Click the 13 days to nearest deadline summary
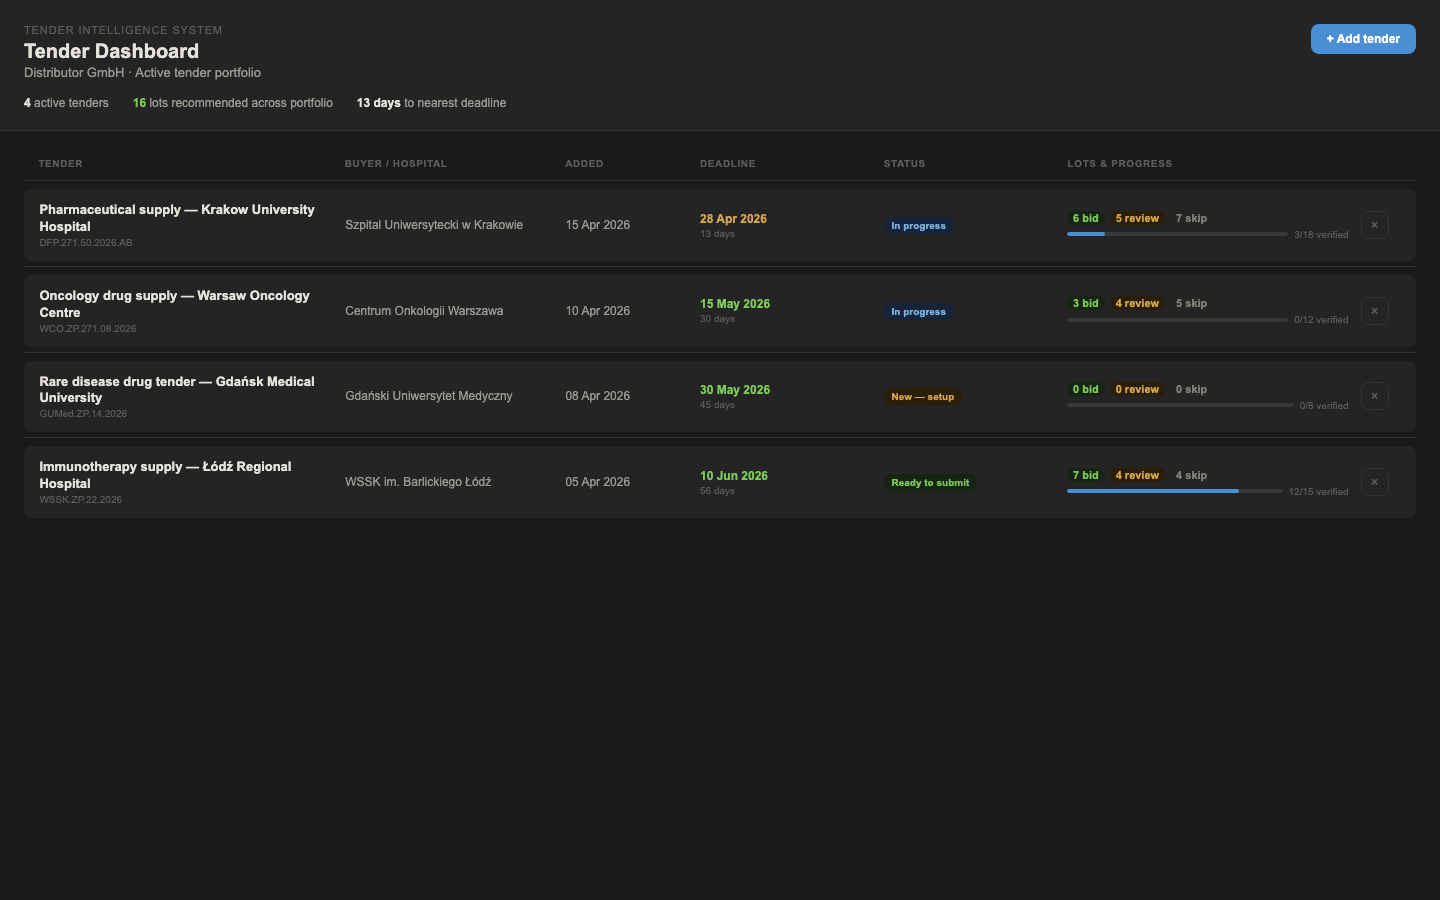Image resolution: width=1440 pixels, height=900 pixels. 431,103
